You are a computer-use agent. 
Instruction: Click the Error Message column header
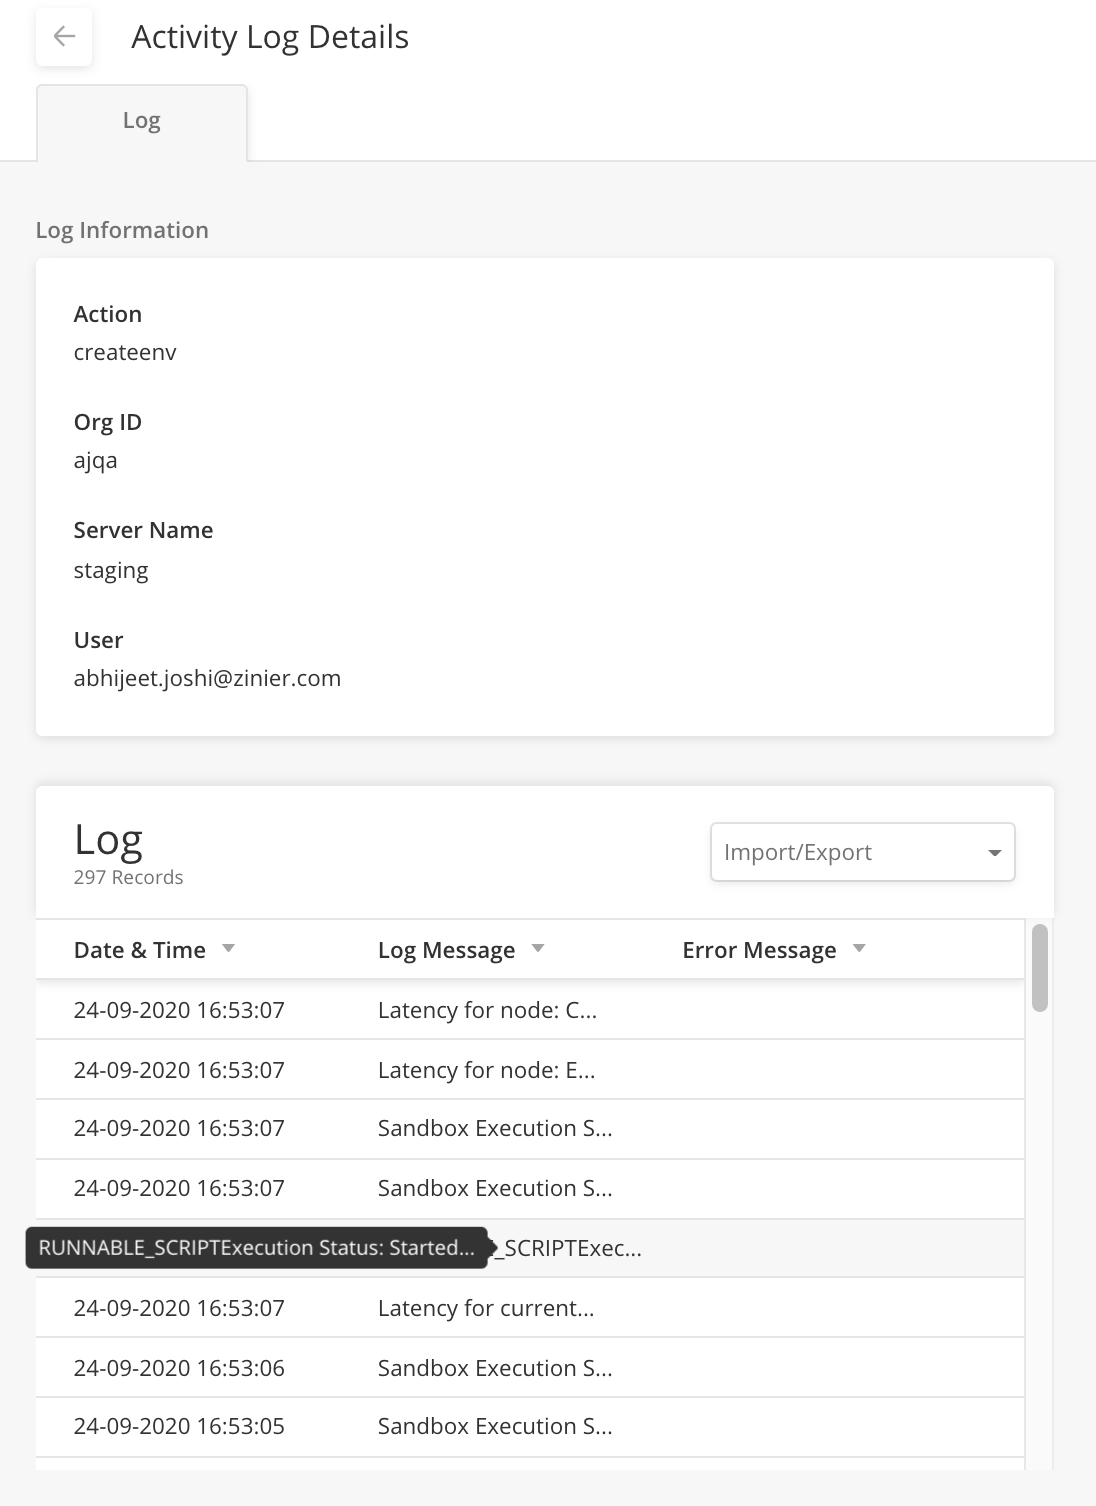[x=759, y=950]
